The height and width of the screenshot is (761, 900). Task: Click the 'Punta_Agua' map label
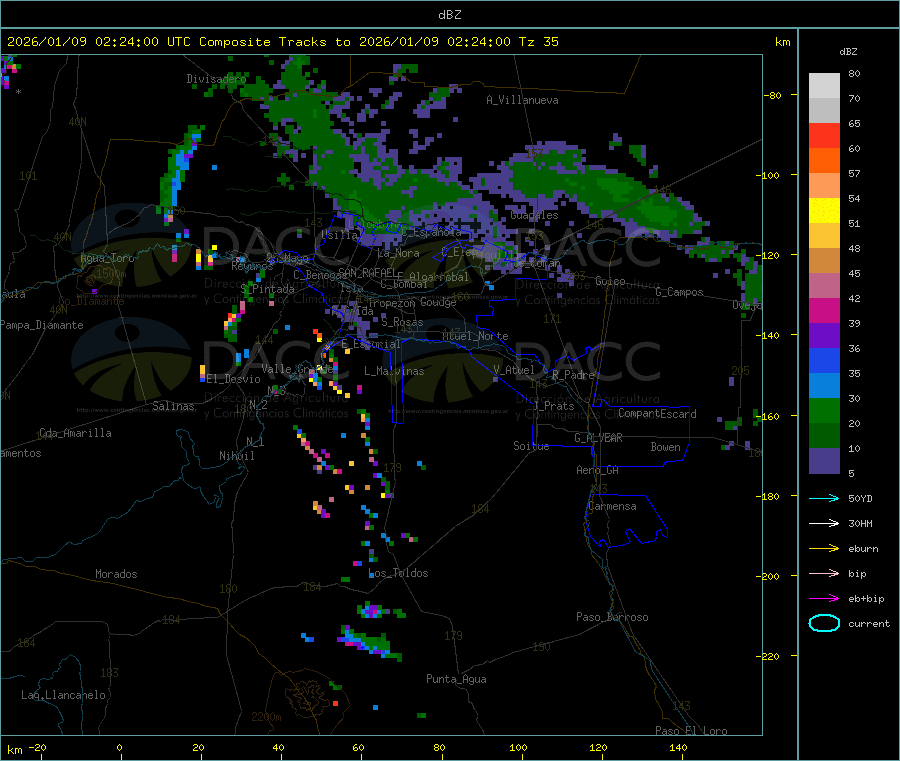click(456, 679)
